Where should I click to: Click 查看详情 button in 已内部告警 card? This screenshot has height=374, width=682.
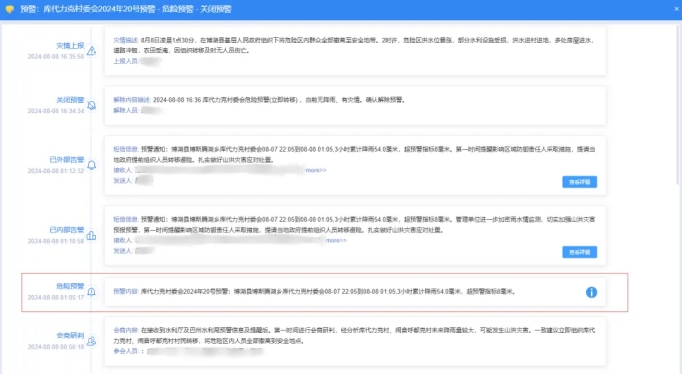579,252
